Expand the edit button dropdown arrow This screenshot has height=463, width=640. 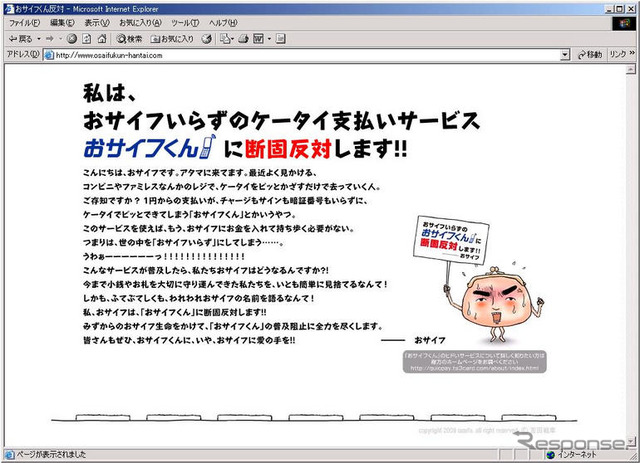pos(269,39)
